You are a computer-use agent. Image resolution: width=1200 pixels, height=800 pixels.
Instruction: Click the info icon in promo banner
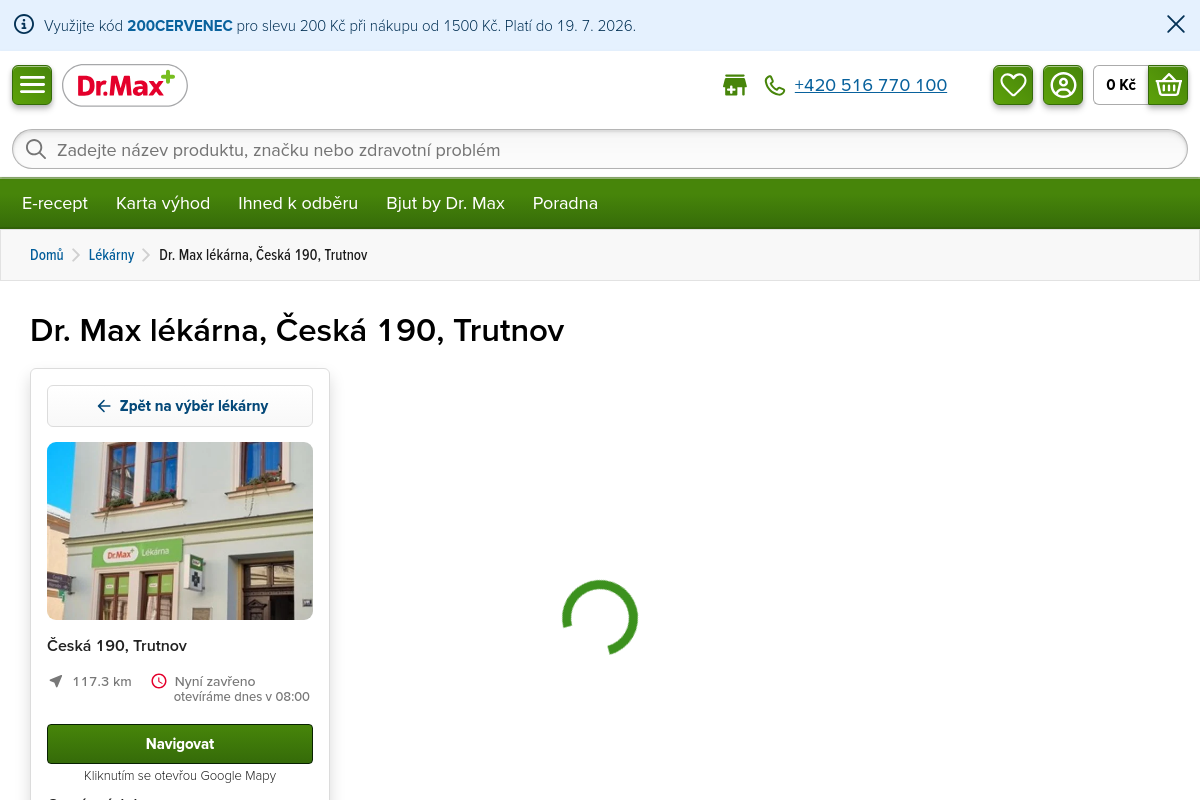pos(24,25)
